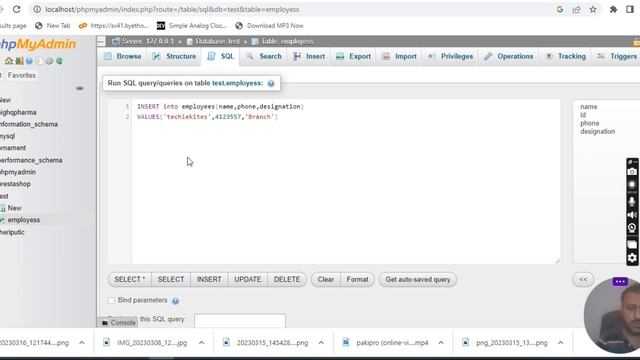The width and height of the screenshot is (640, 360).
Task: Click the share page icon in address bar
Action: coord(576,9)
